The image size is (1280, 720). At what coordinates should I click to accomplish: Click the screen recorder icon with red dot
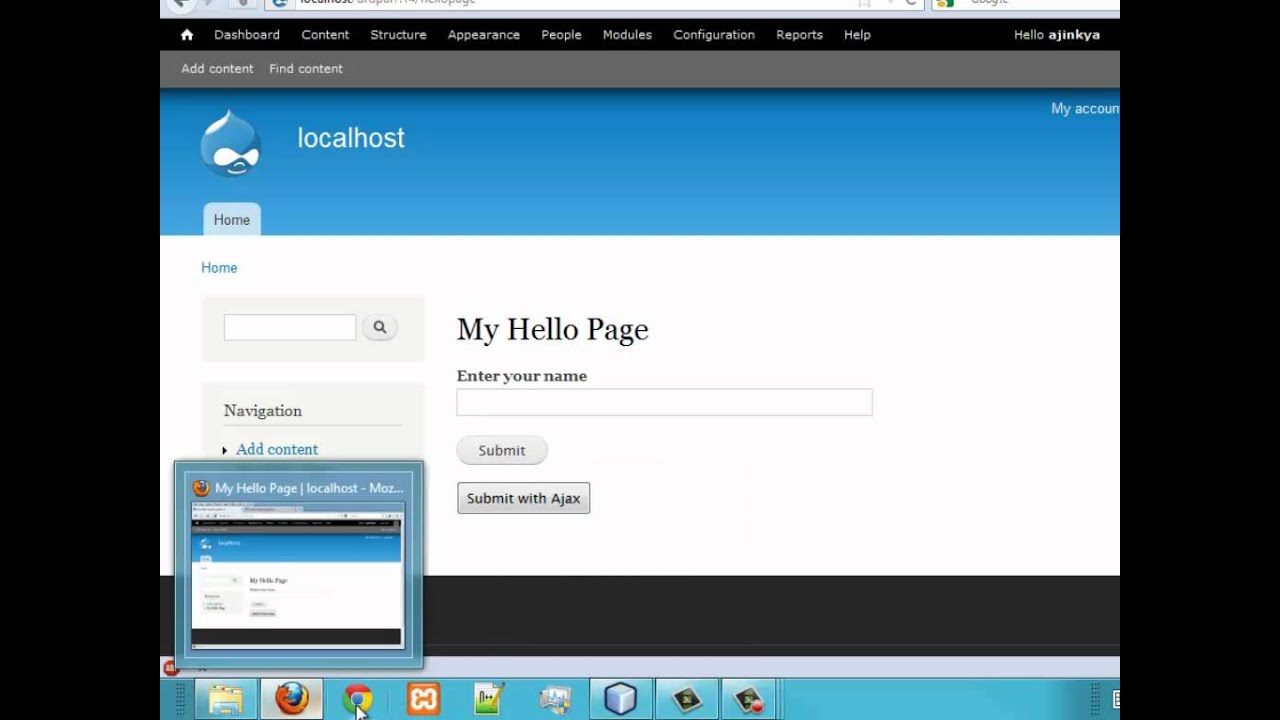[749, 699]
